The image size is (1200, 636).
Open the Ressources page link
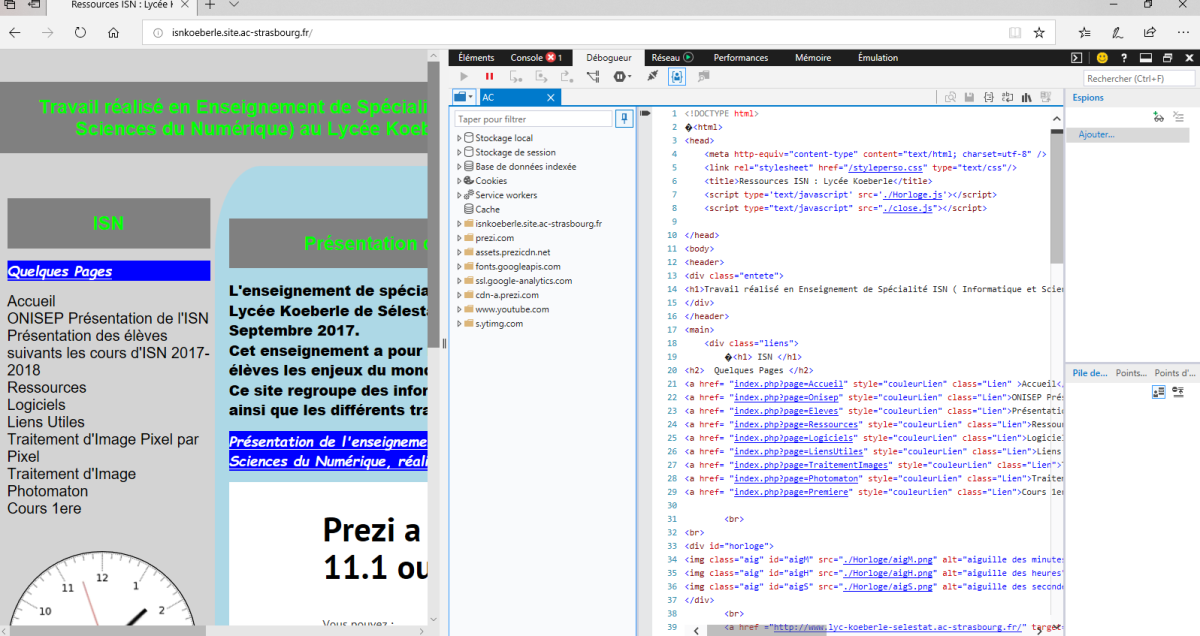click(x=47, y=388)
